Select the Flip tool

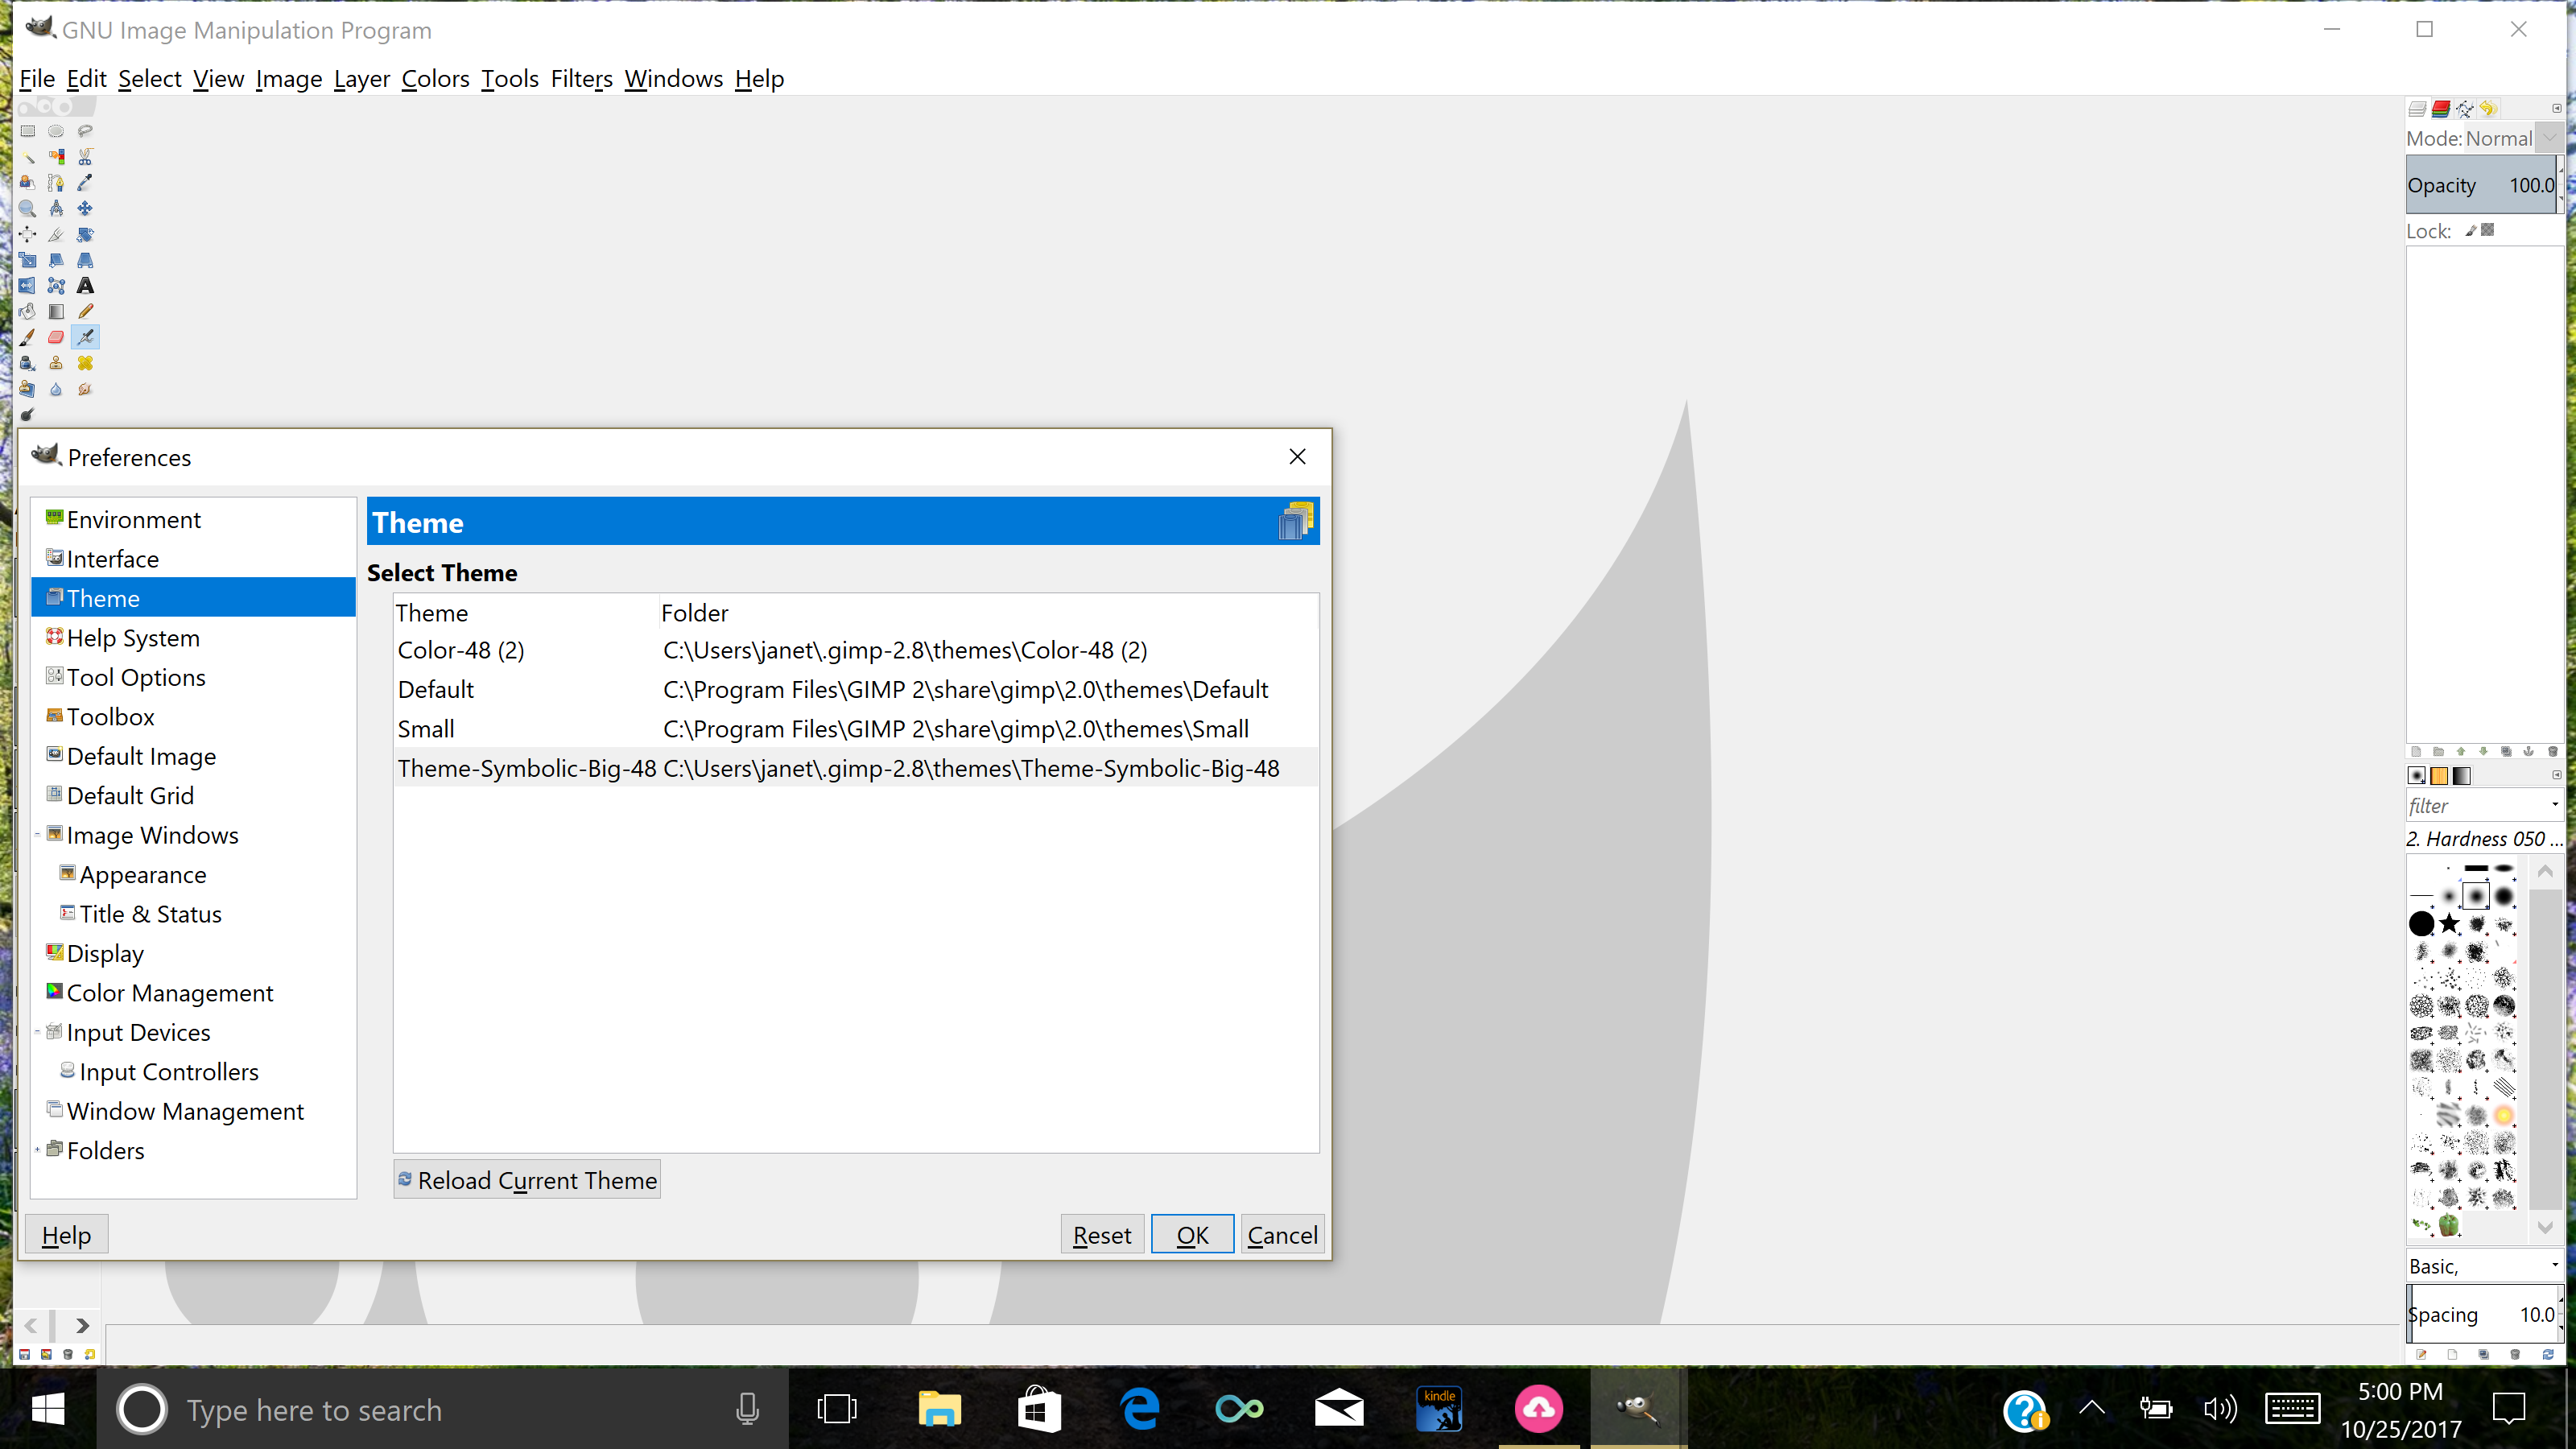[x=27, y=286]
